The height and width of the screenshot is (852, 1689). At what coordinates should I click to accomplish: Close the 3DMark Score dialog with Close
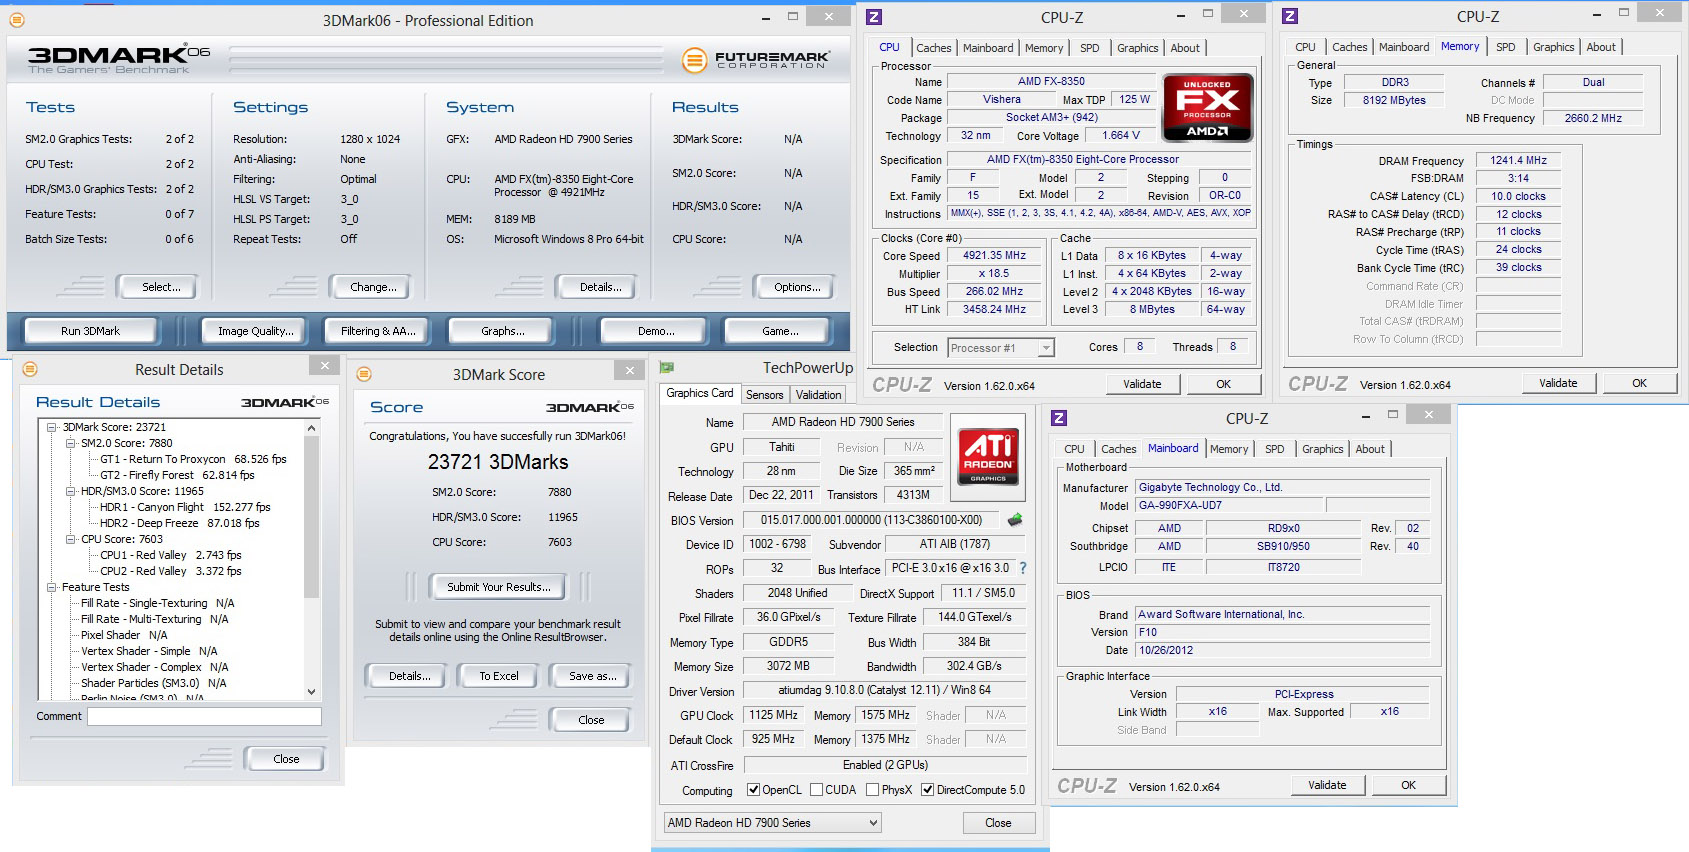(x=591, y=720)
